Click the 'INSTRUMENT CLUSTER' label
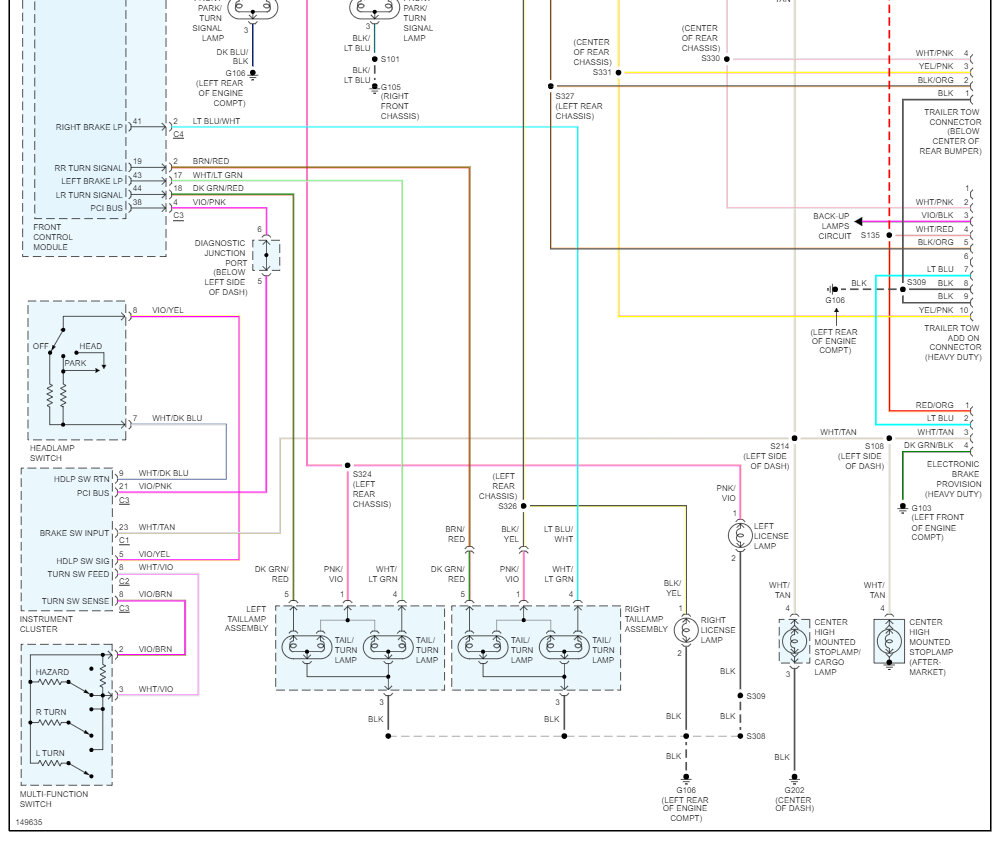Image resolution: width=1006 pixels, height=842 pixels. click(x=46, y=624)
